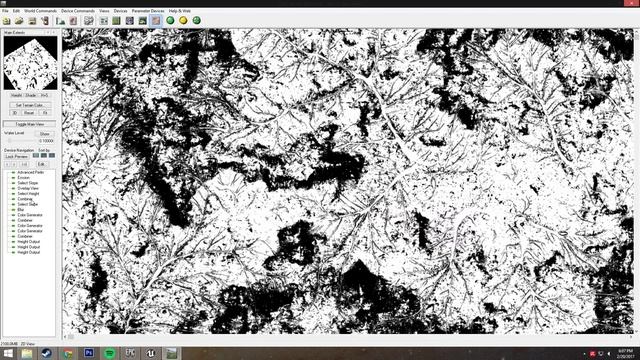Open the File menu
The width and height of the screenshot is (640, 360).
(5, 11)
